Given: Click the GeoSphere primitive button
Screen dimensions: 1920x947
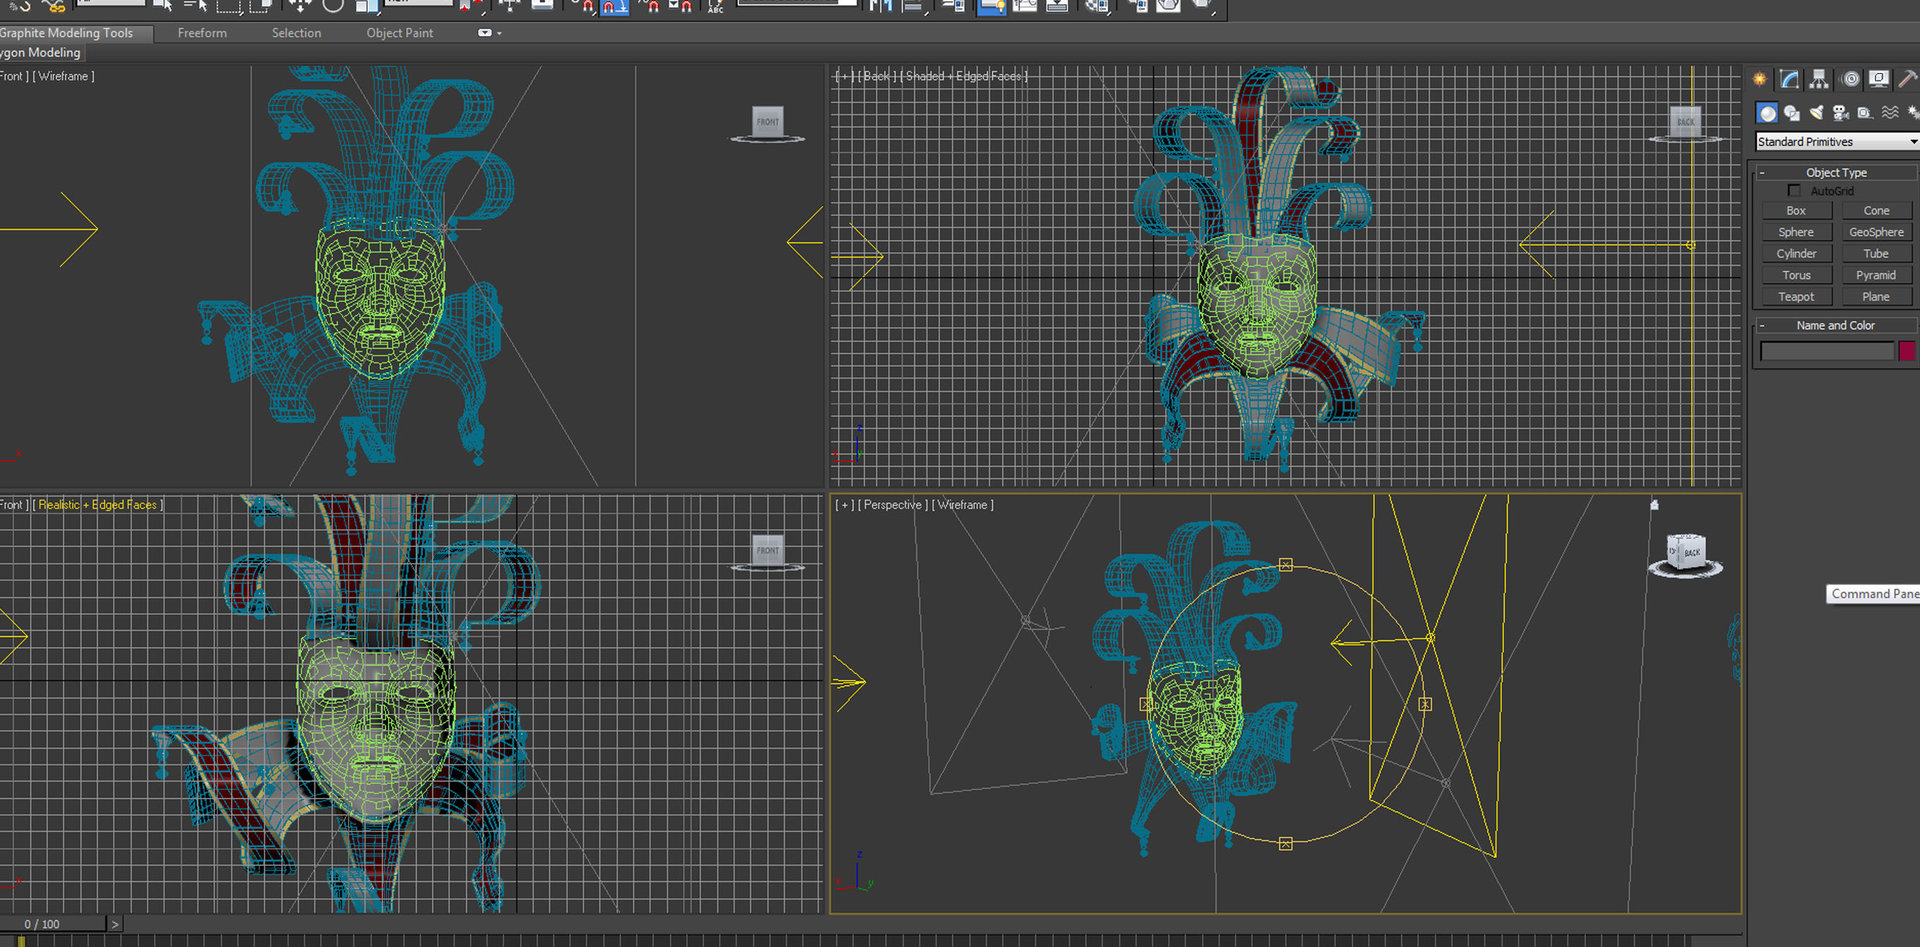Looking at the screenshot, I should point(1876,232).
